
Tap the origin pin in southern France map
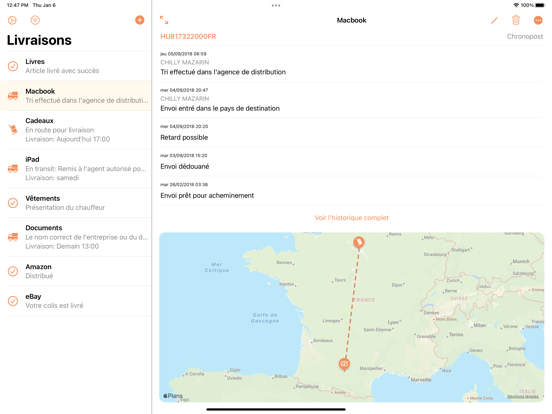(x=344, y=364)
